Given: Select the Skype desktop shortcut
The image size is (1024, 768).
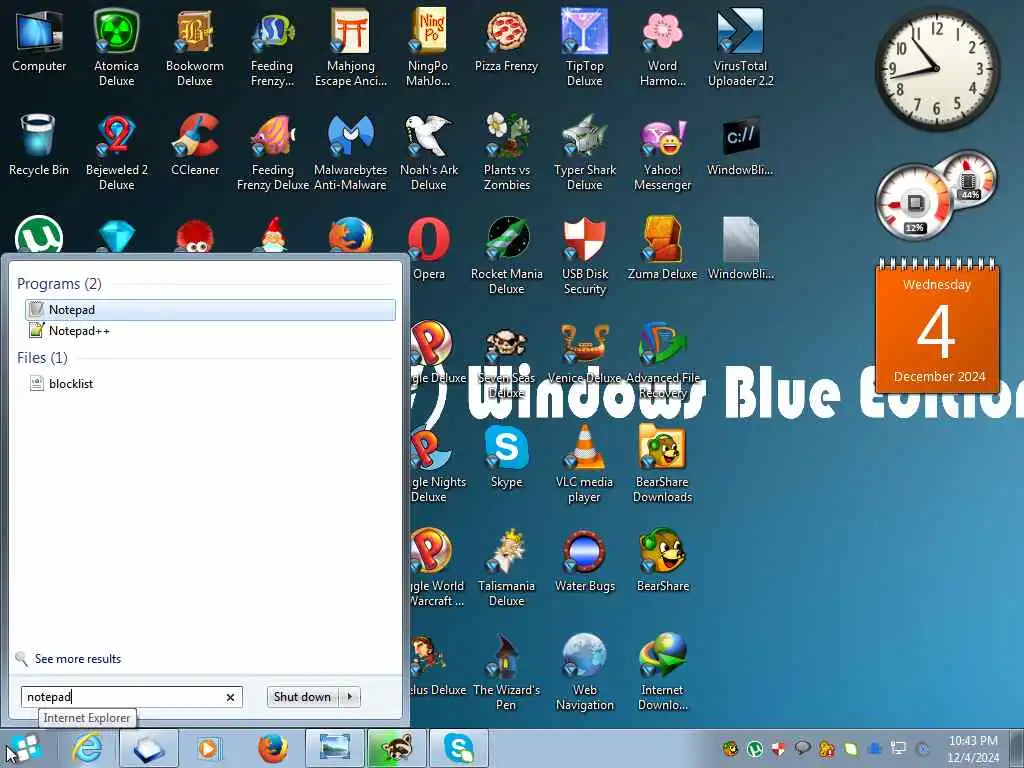Looking at the screenshot, I should click(x=507, y=456).
